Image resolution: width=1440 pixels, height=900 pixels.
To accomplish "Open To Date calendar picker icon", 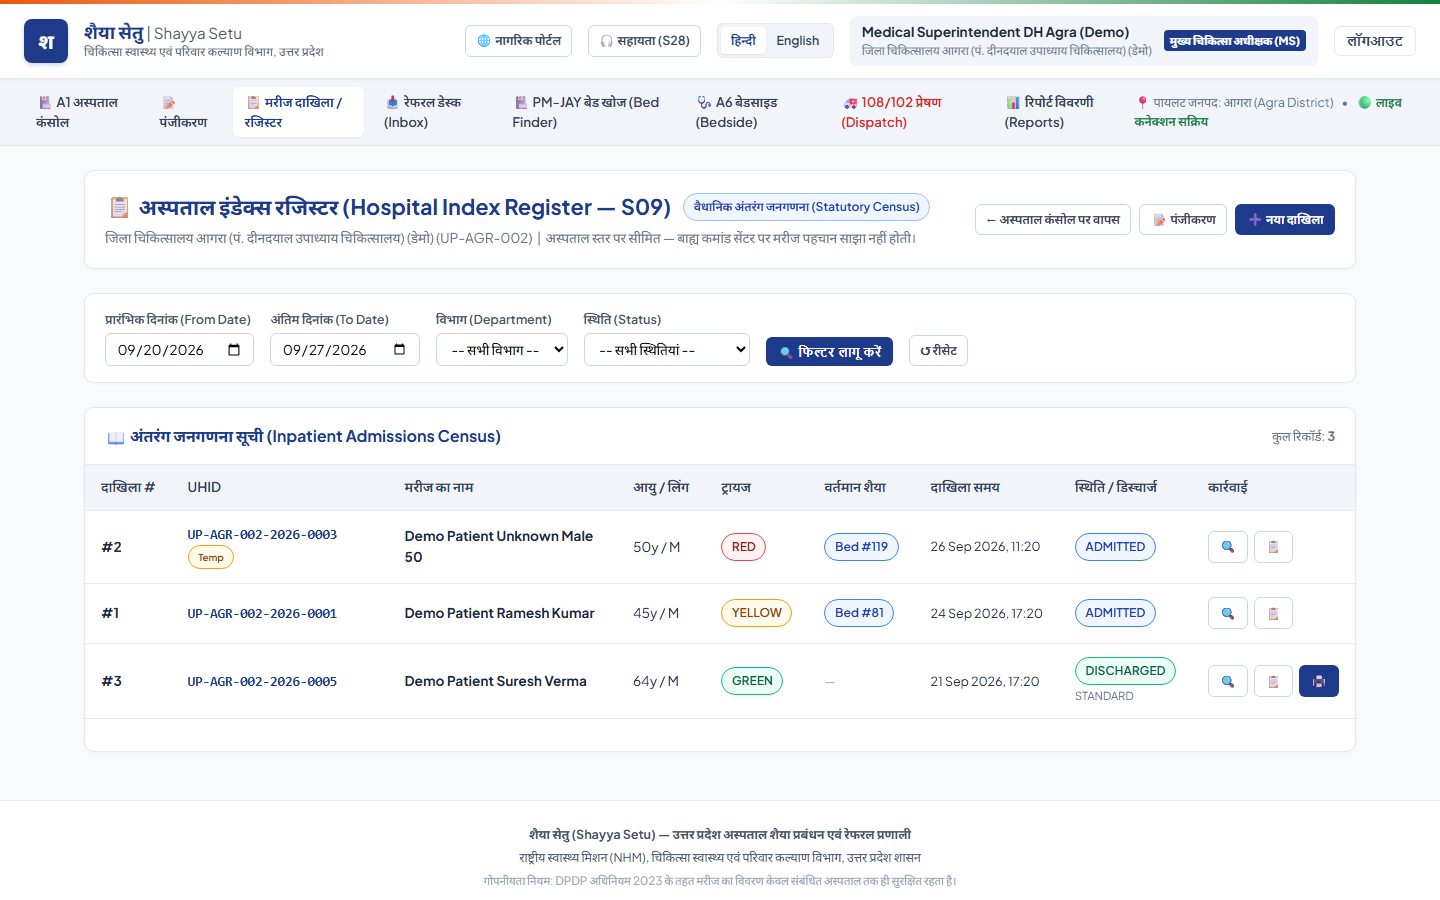I will point(400,350).
